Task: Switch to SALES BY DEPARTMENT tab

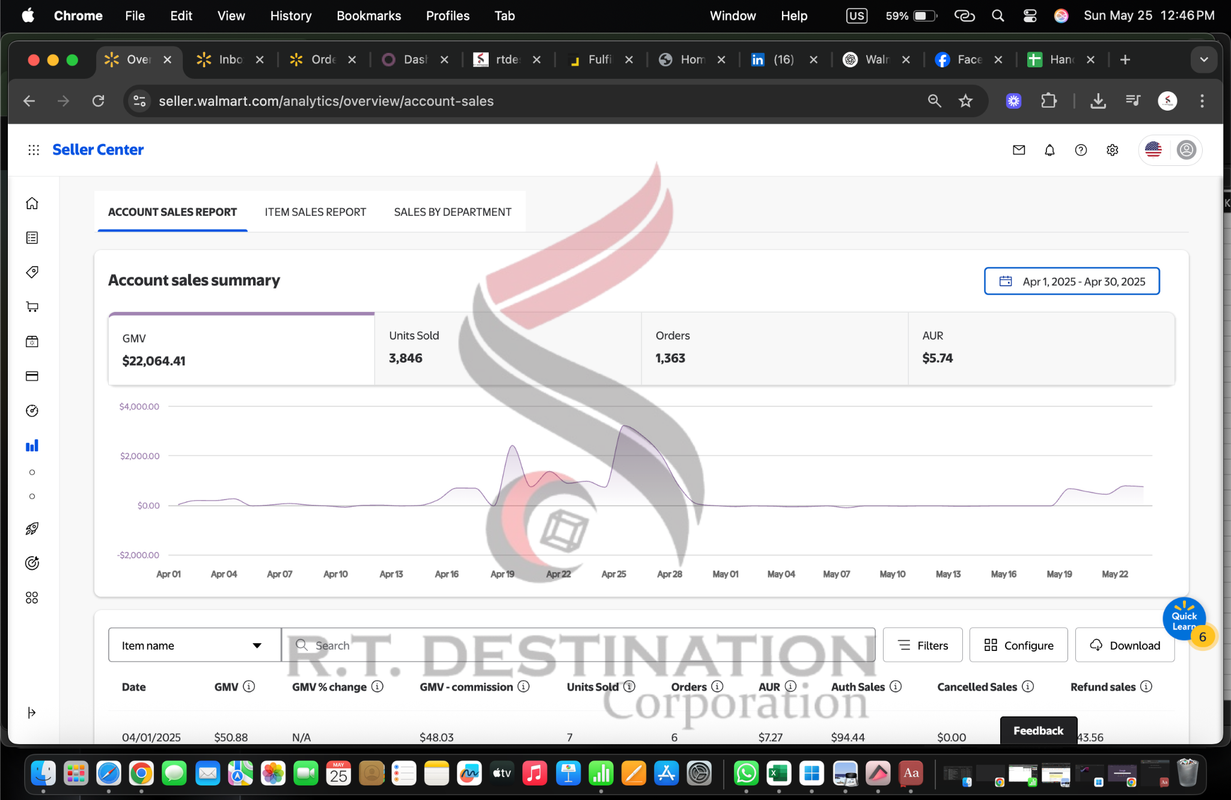Action: [x=452, y=212]
